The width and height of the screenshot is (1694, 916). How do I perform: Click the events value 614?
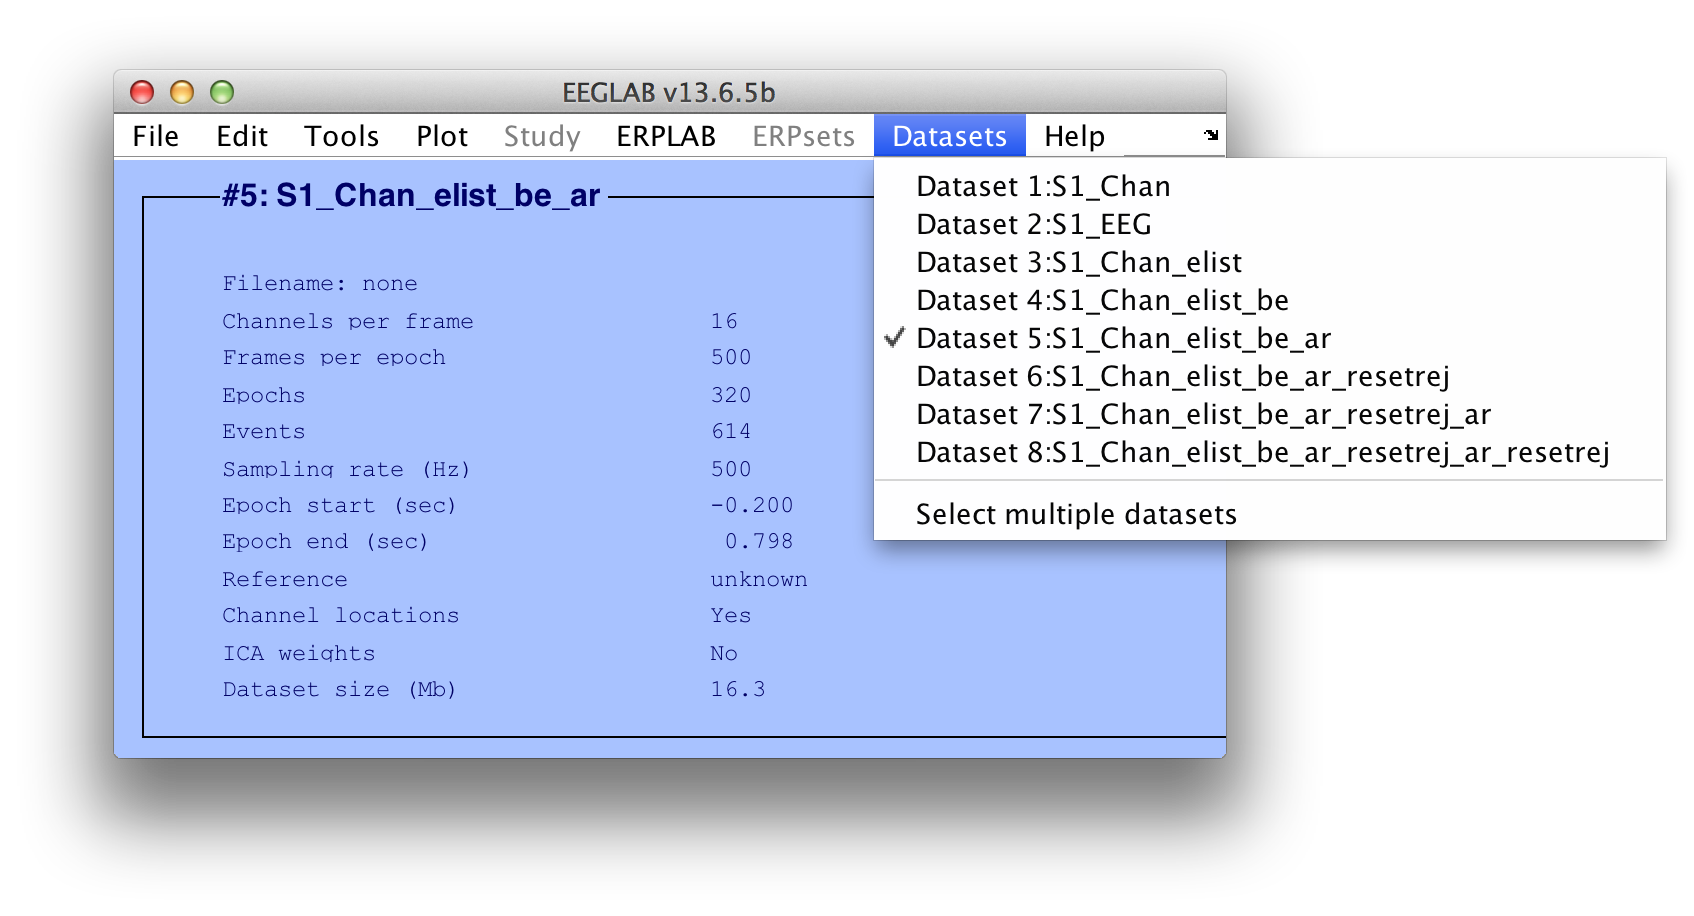(731, 431)
